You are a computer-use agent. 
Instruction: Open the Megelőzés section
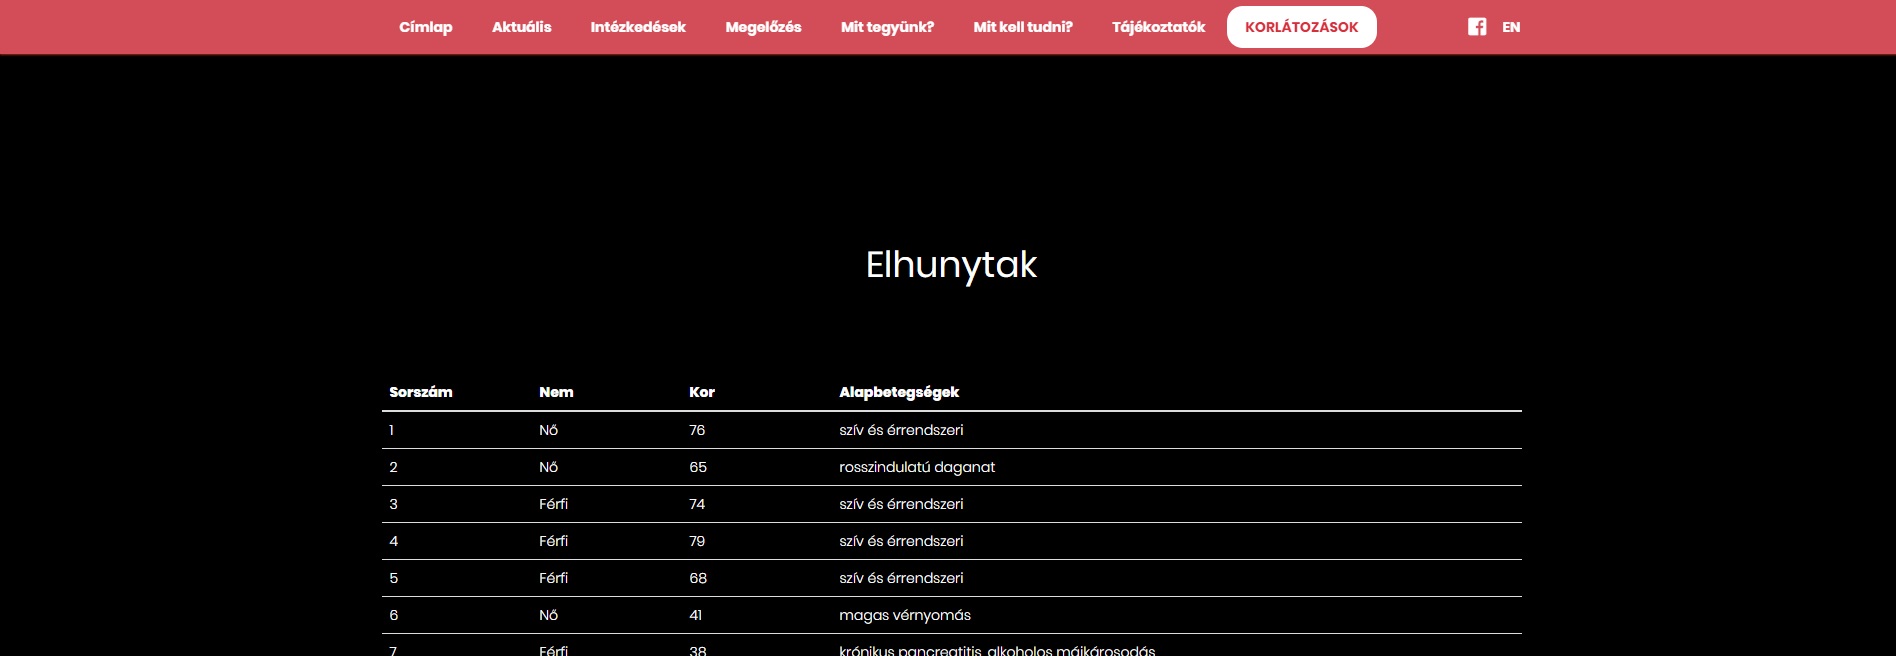pos(763,27)
